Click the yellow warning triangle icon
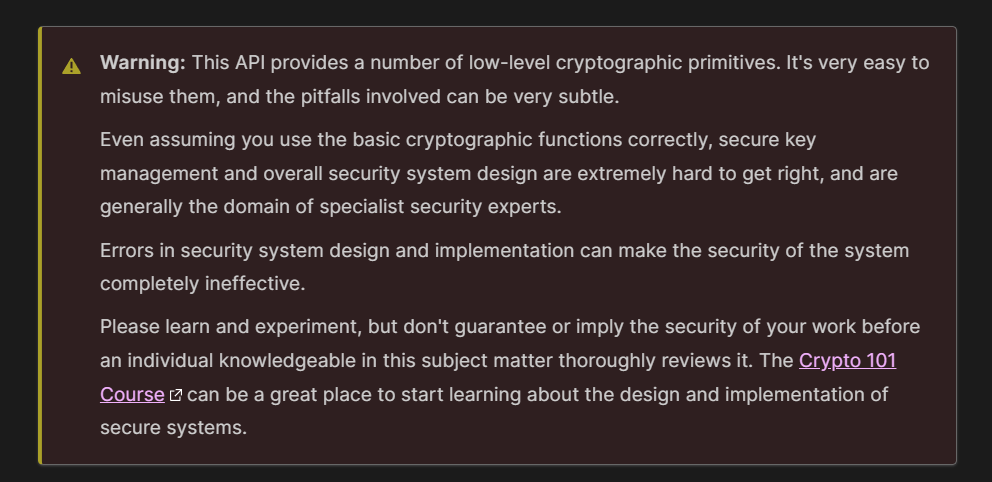Viewport: 992px width, 482px height. pos(71,66)
